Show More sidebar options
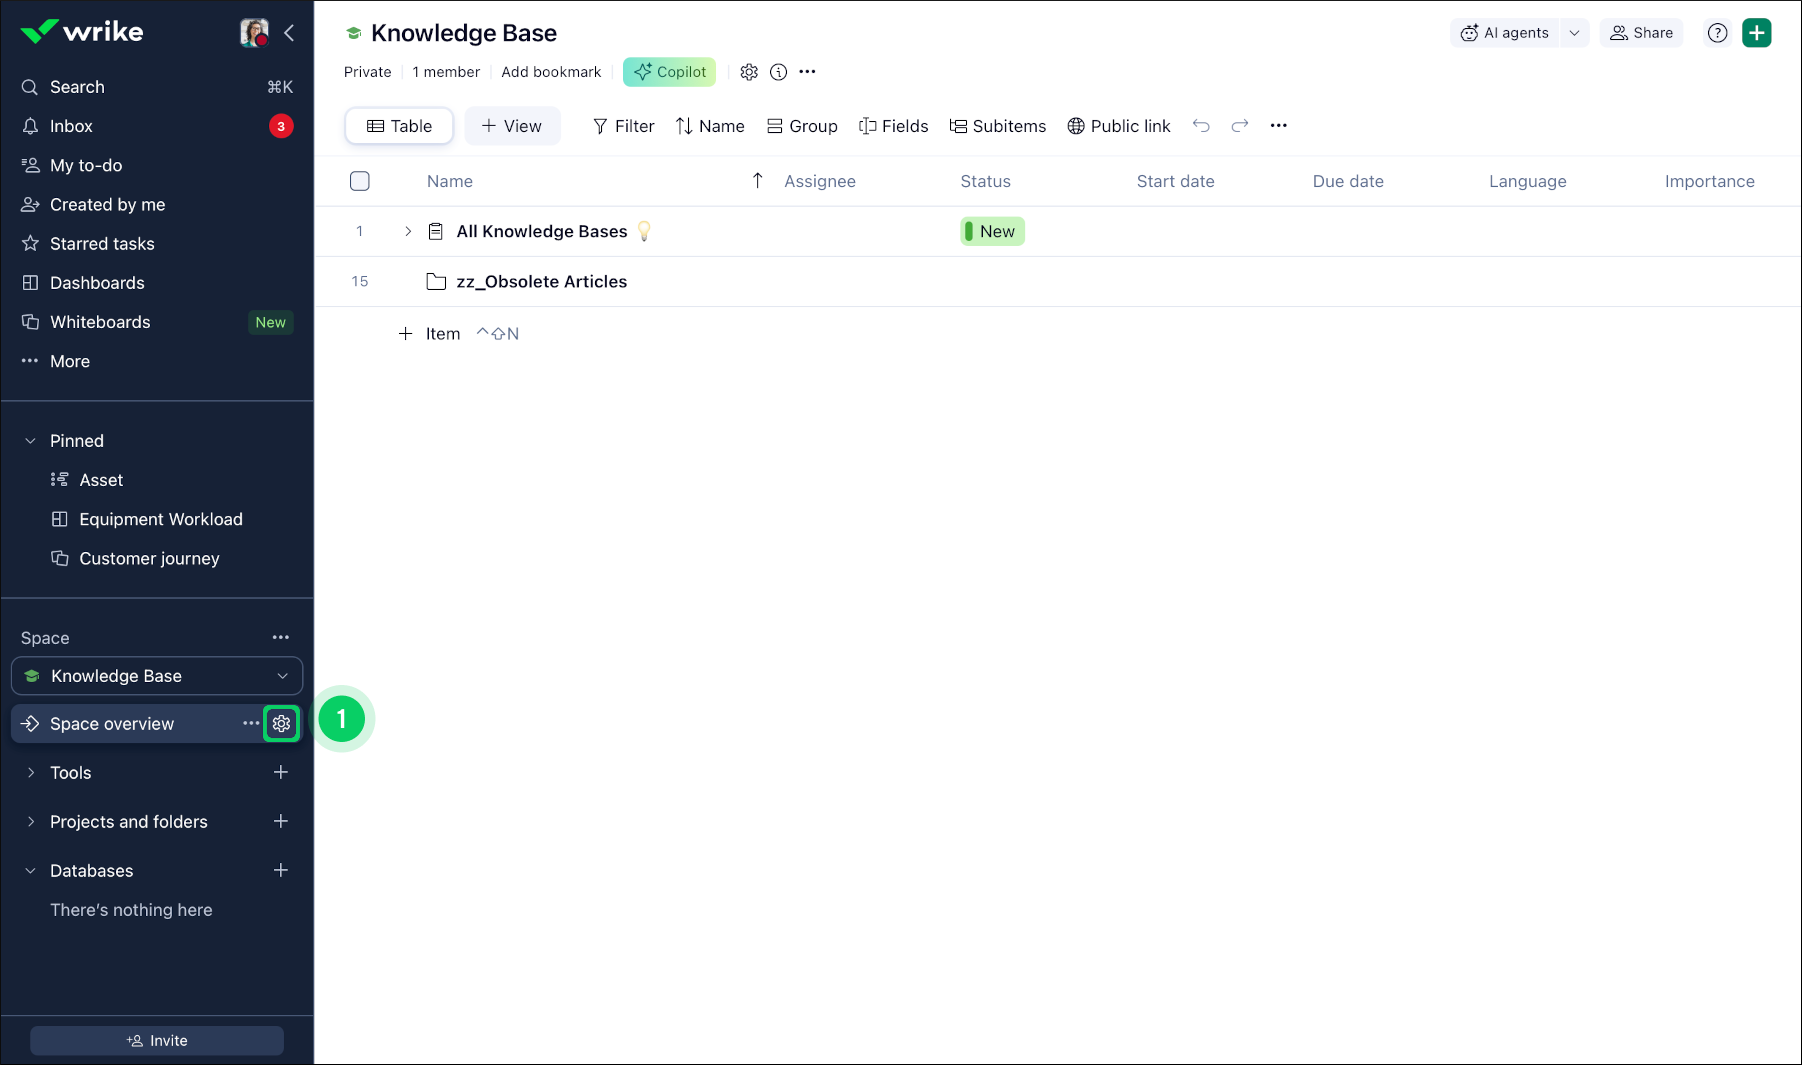 coord(157,361)
